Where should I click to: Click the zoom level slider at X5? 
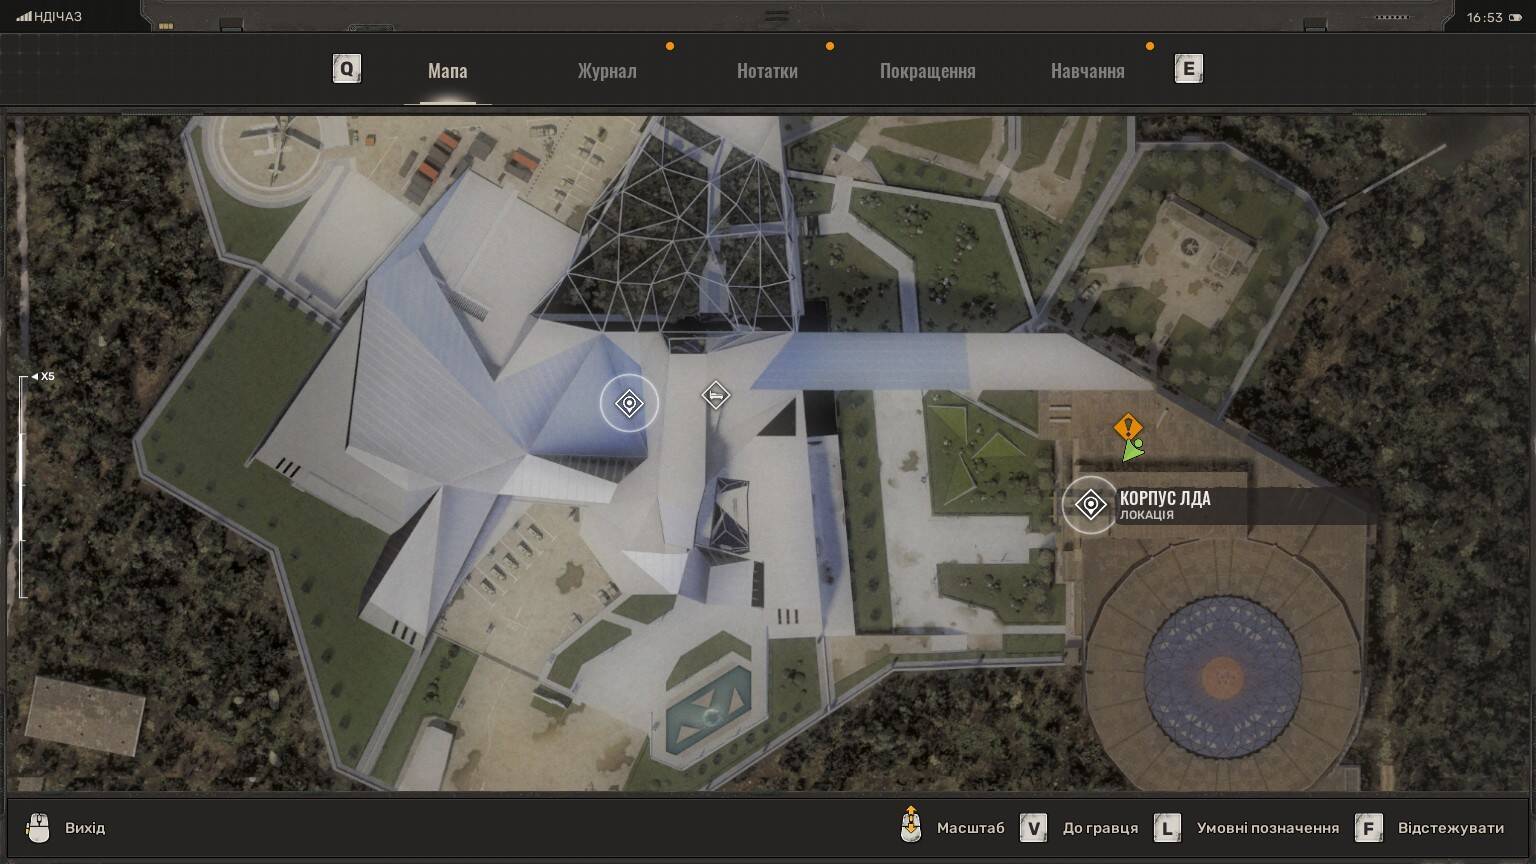click(21, 487)
